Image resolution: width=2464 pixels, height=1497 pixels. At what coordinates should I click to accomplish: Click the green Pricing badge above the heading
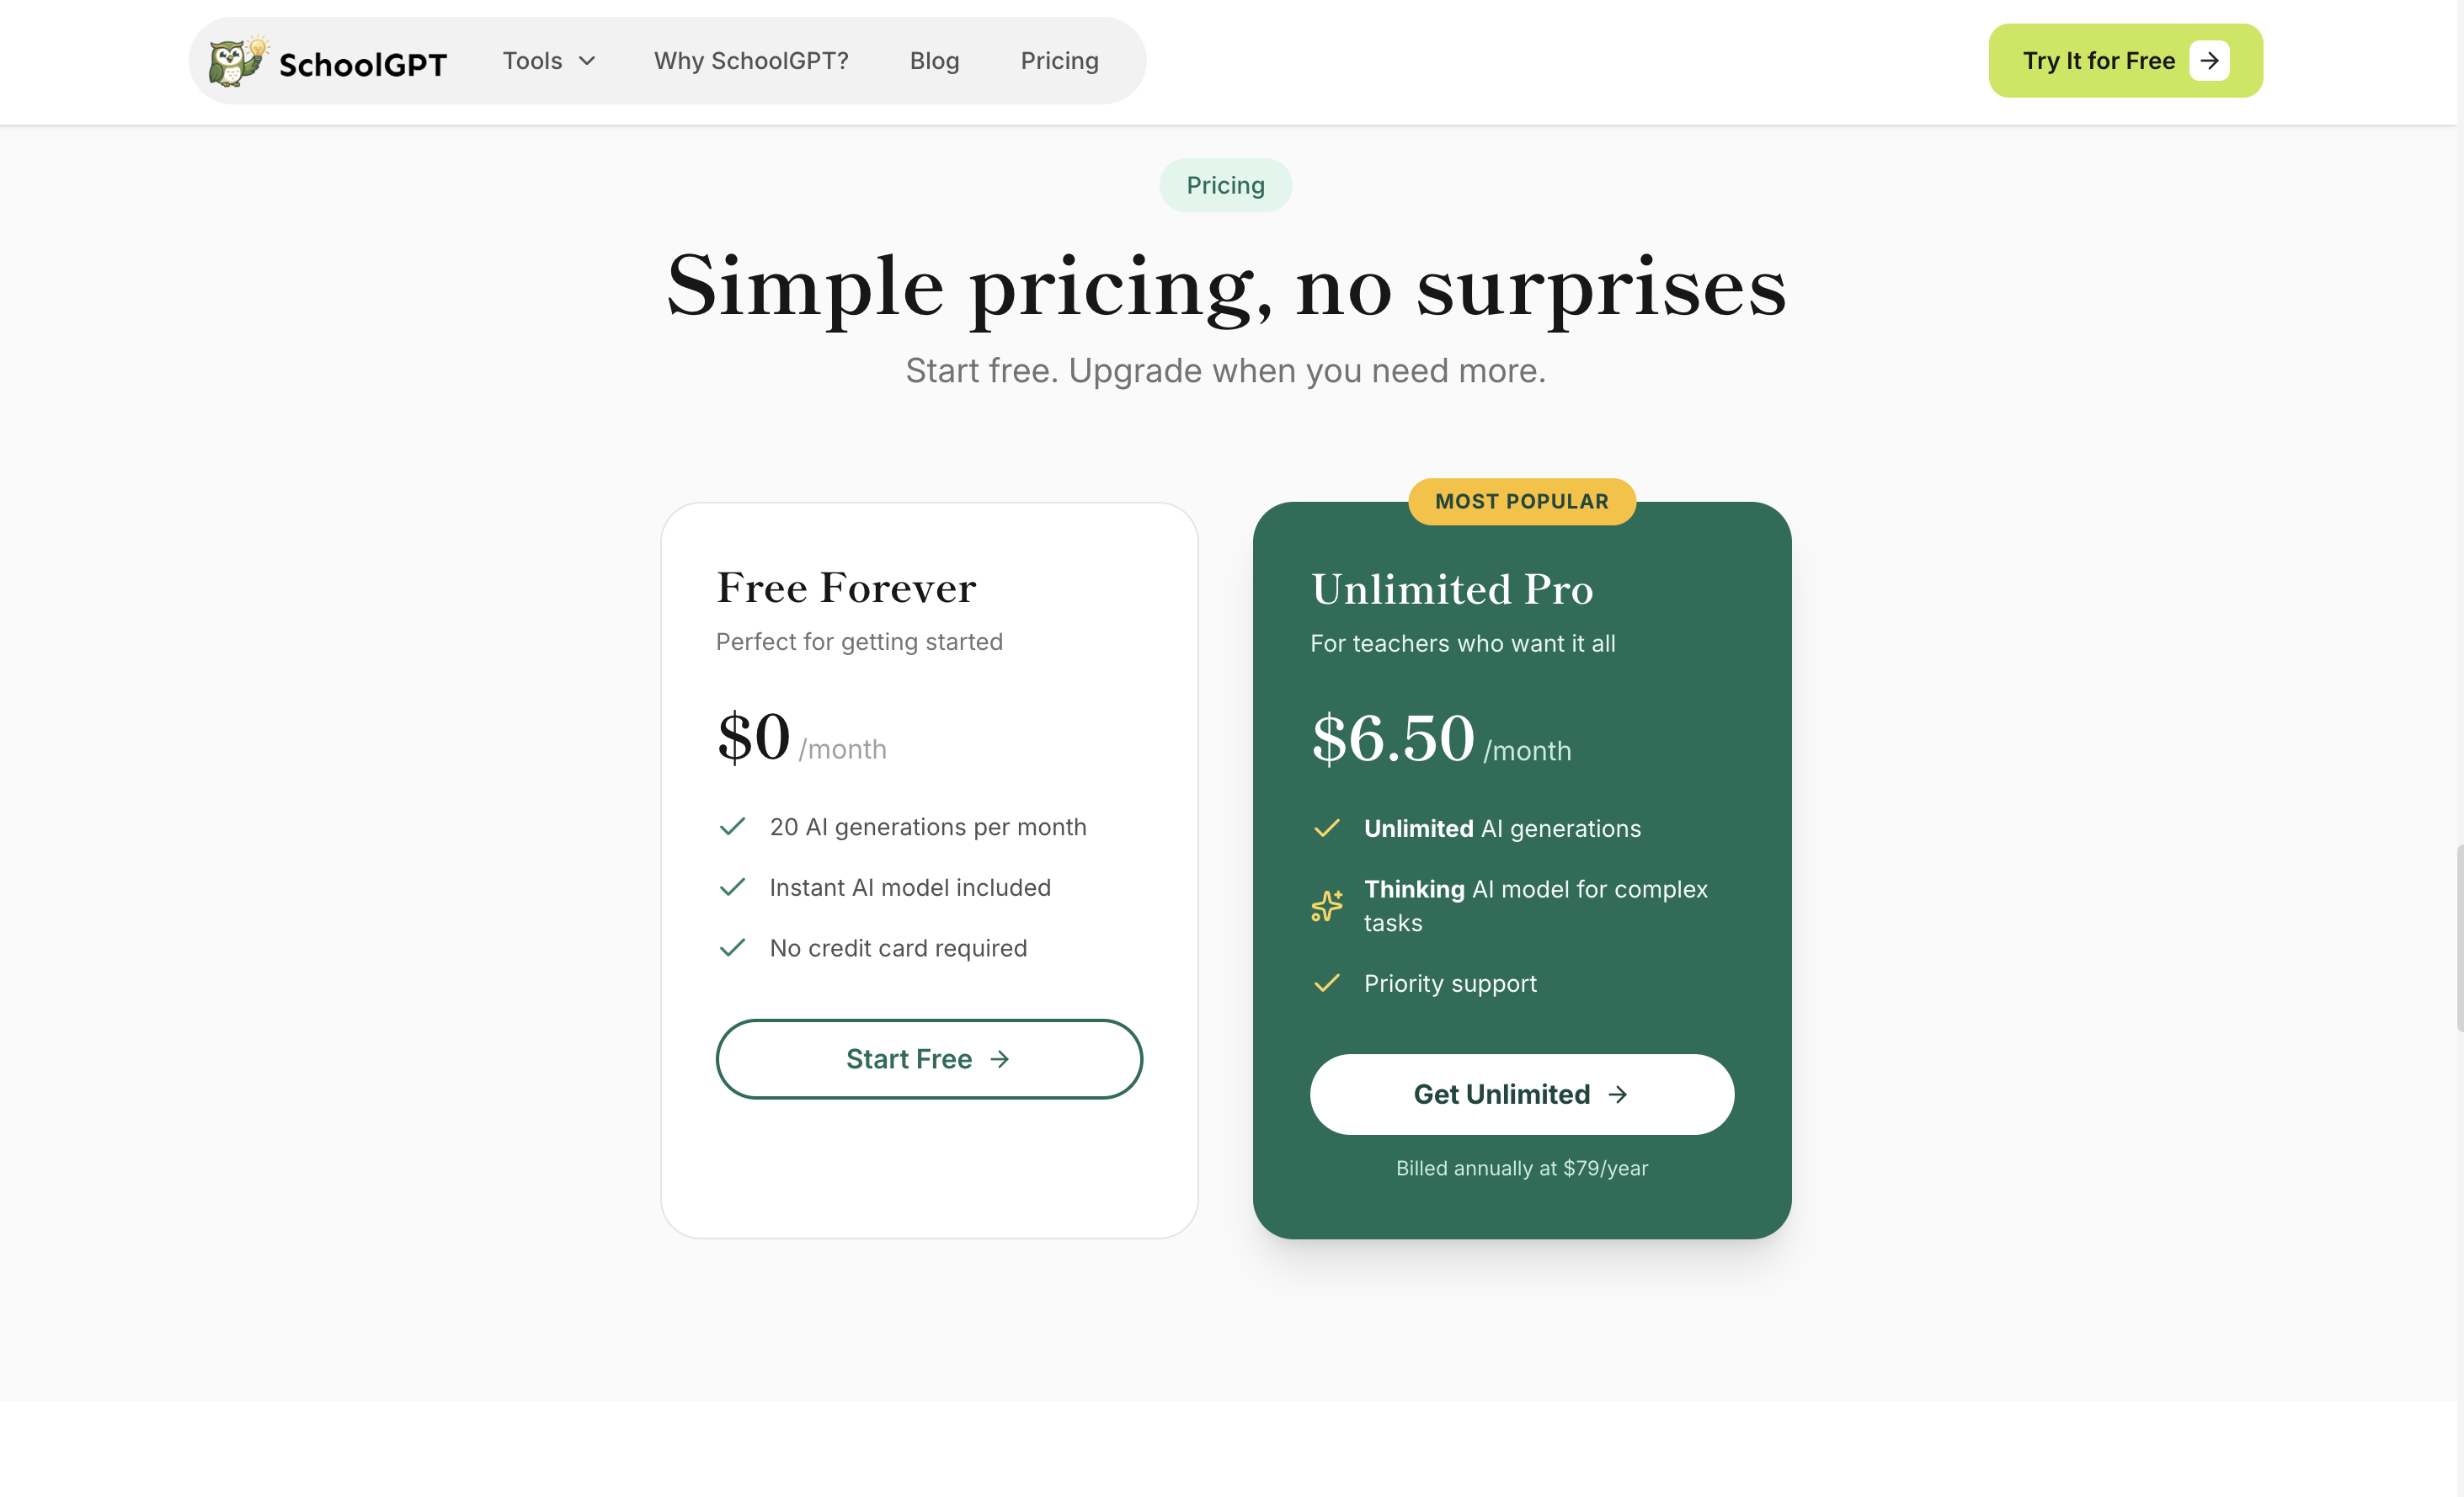[1225, 185]
